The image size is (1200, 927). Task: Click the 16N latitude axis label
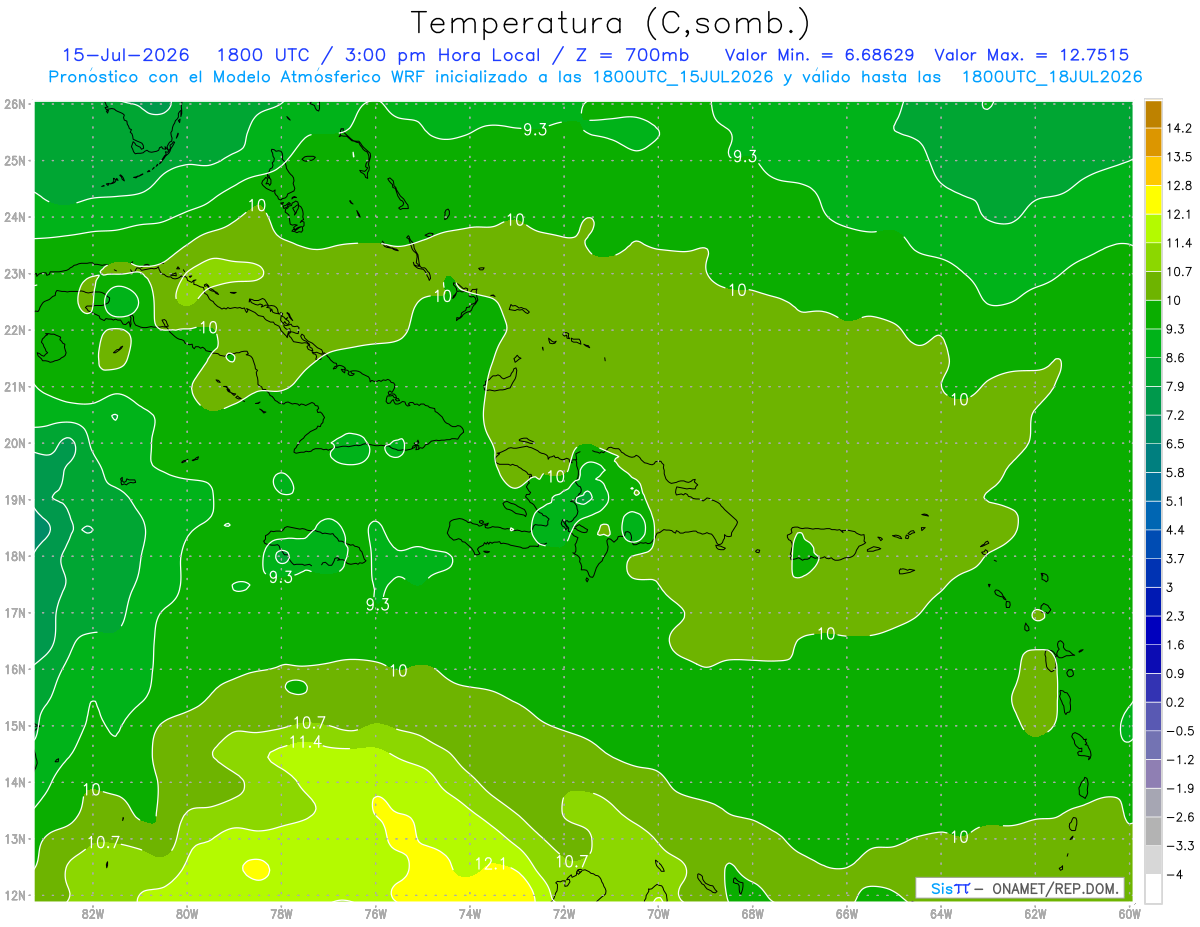pos(15,669)
